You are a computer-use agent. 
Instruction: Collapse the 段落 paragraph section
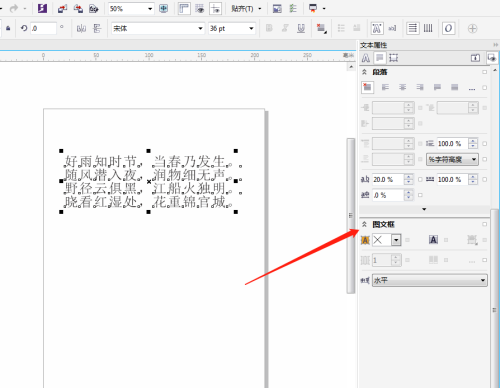click(364, 72)
